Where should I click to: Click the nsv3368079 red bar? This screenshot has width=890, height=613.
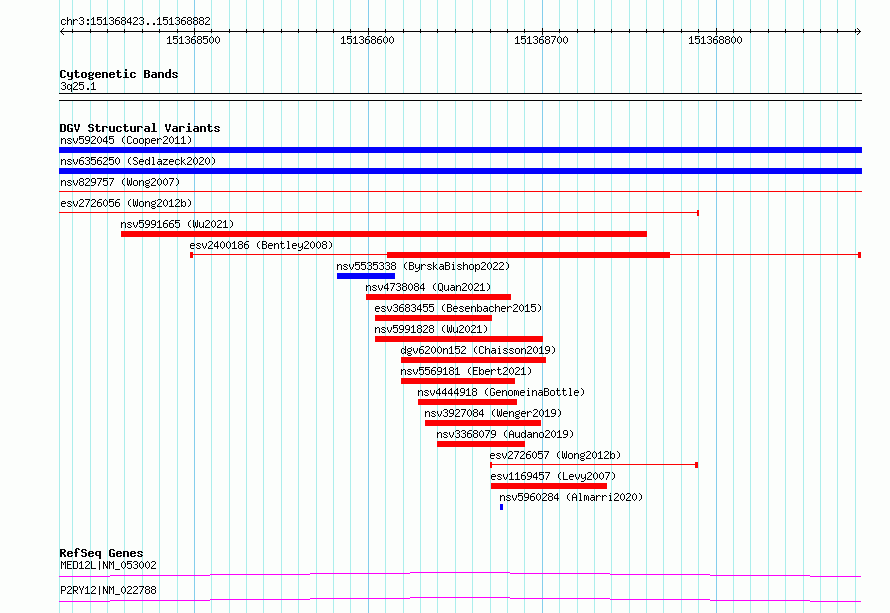click(481, 444)
